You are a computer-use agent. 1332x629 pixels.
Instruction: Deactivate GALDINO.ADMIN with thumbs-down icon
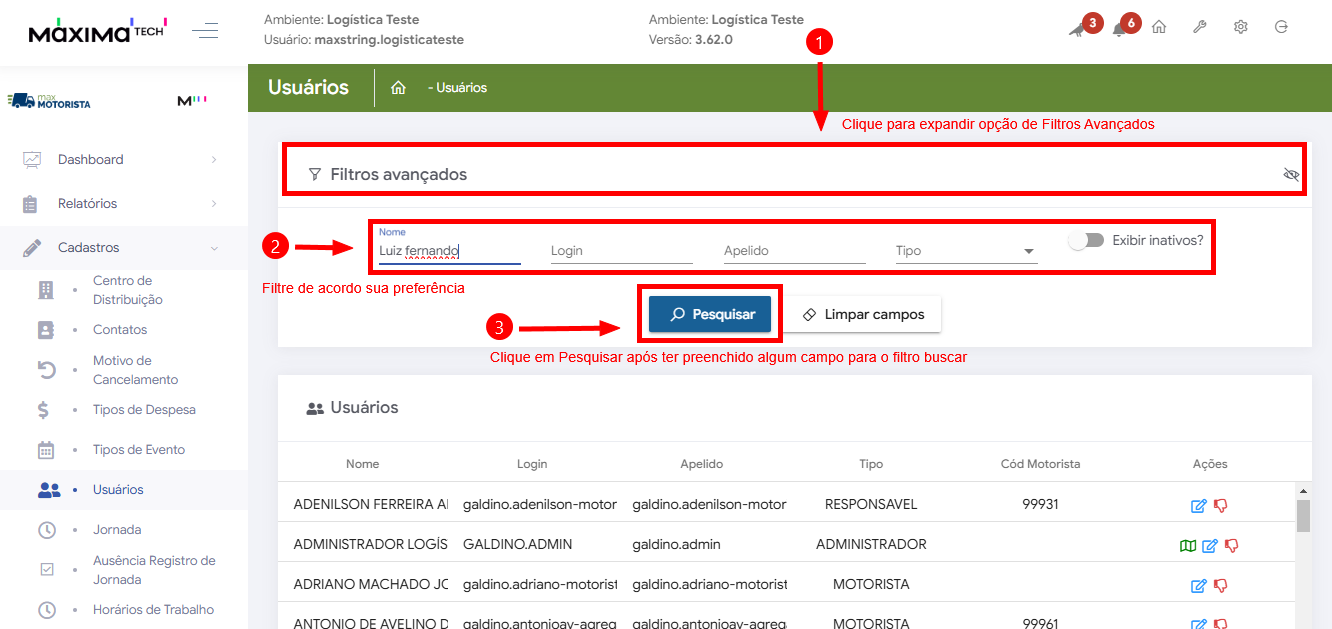1231,546
